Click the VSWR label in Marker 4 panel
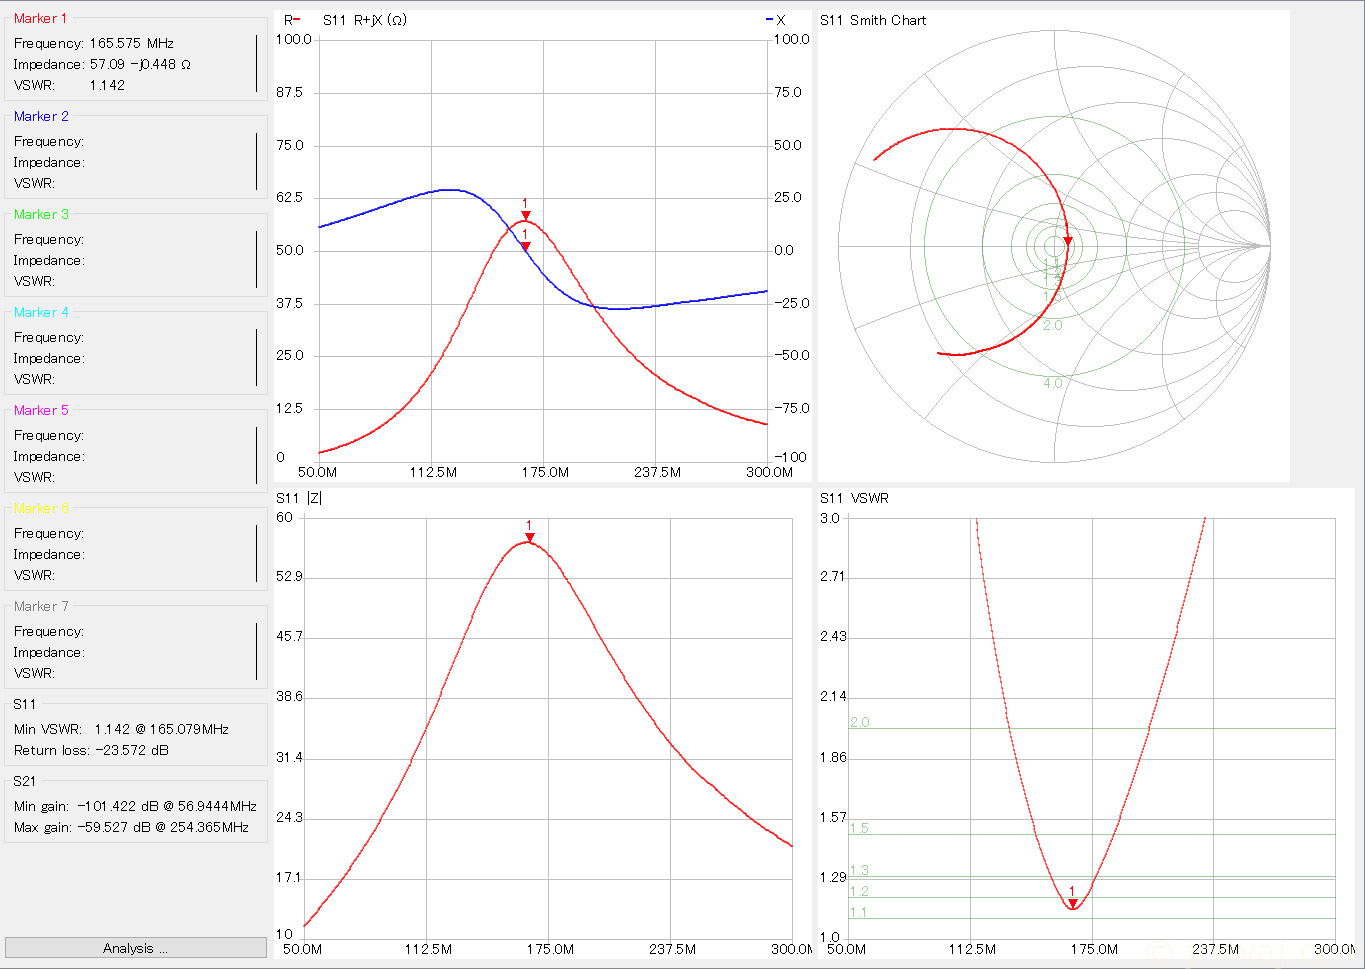This screenshot has height=969, width=1365. [x=34, y=379]
